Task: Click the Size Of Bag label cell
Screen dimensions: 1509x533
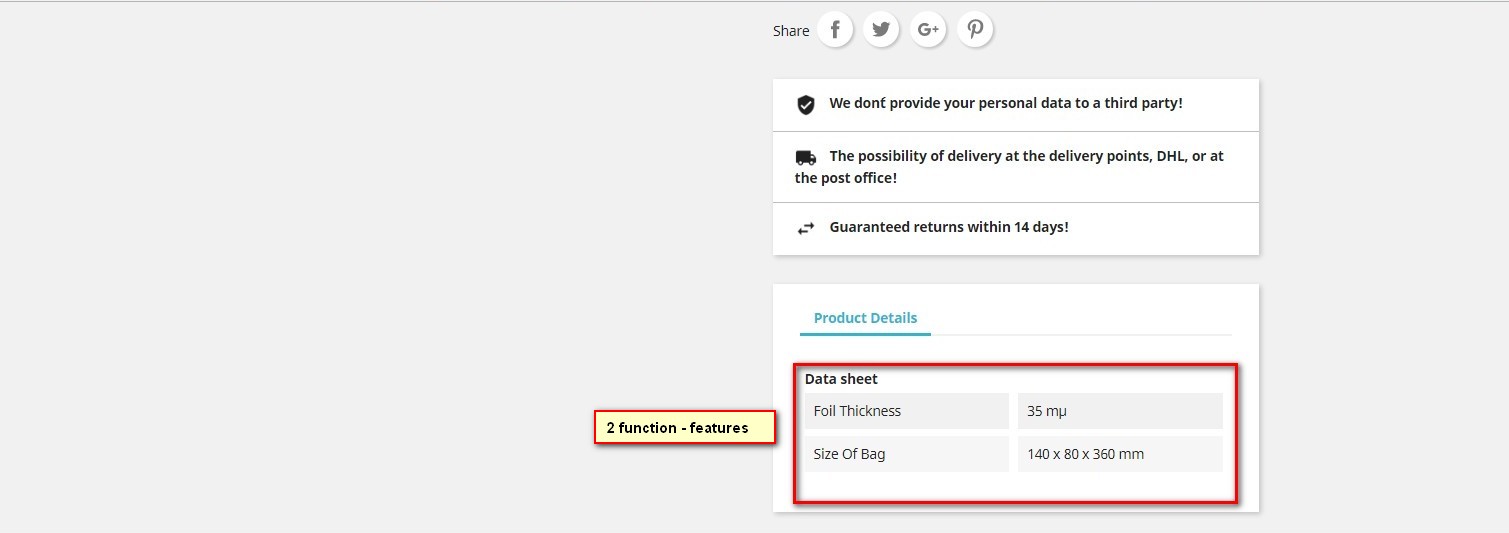Action: [907, 454]
